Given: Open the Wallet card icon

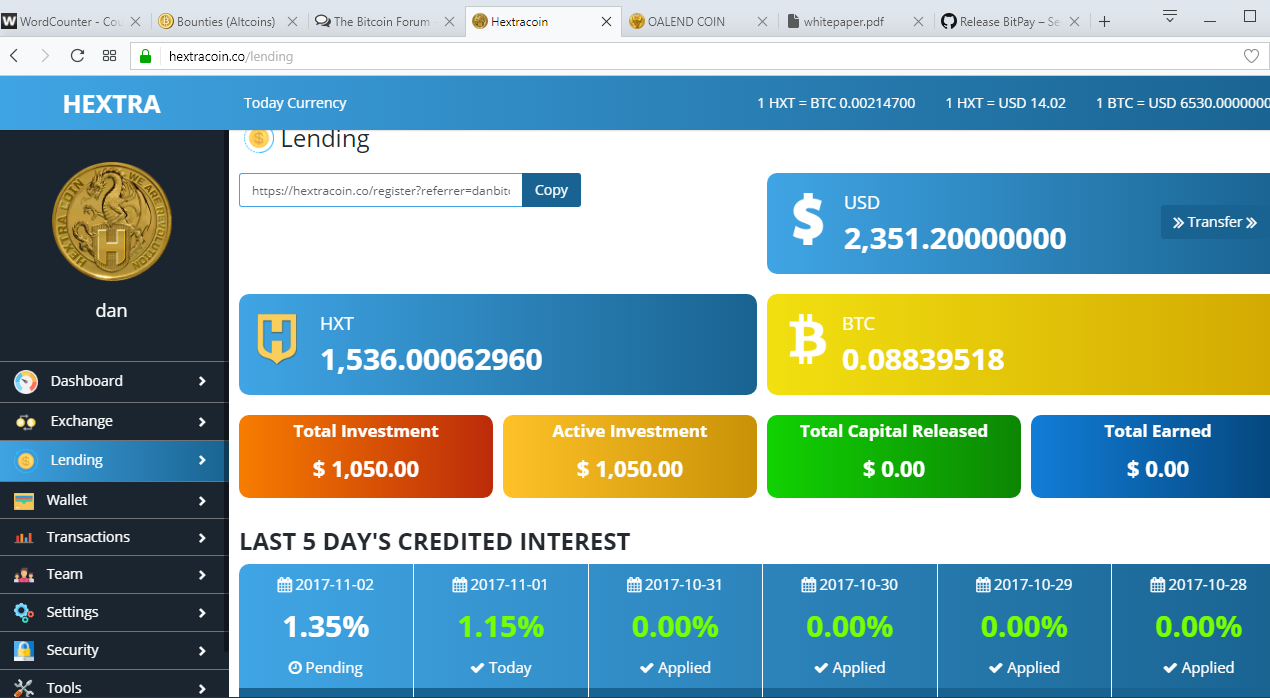Looking at the screenshot, I should pyautogui.click(x=25, y=500).
